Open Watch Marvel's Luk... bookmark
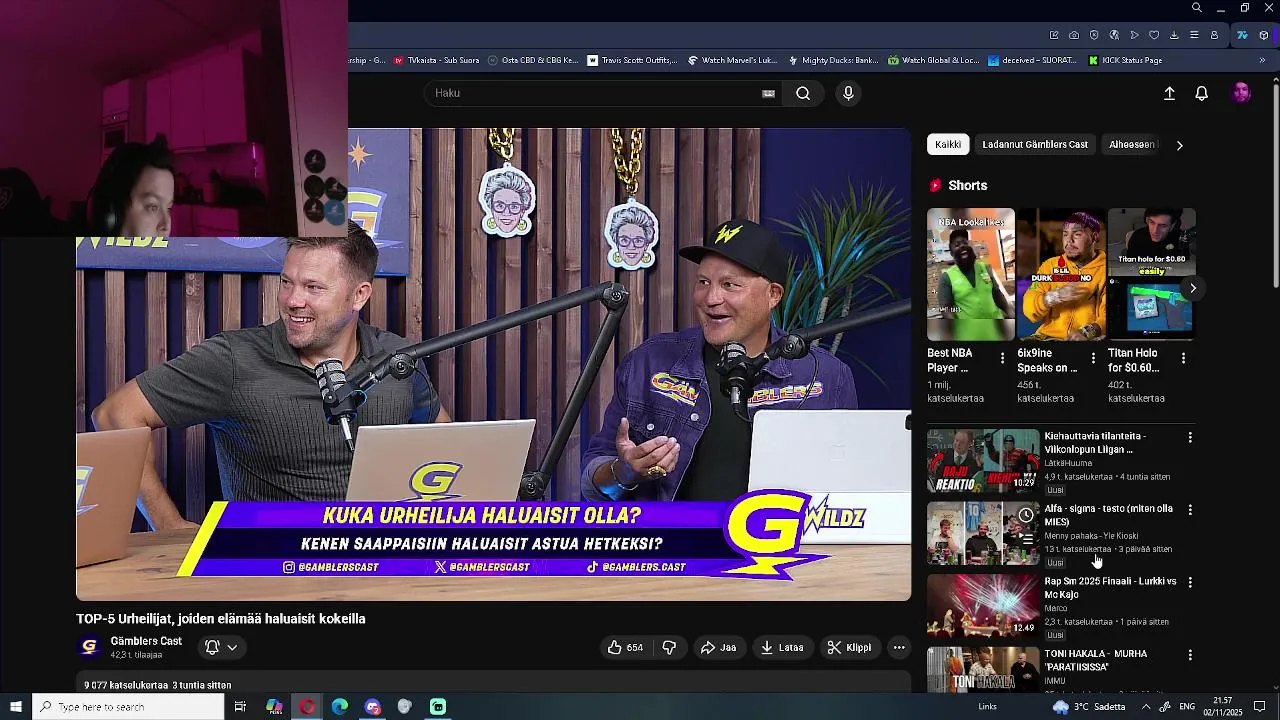The height and width of the screenshot is (720, 1280). point(733,60)
